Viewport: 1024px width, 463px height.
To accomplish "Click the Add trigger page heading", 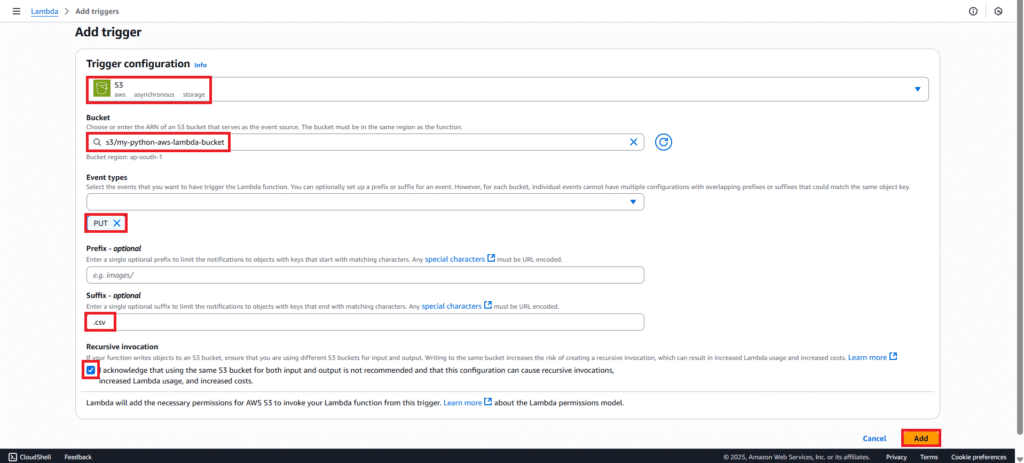I will point(108,32).
